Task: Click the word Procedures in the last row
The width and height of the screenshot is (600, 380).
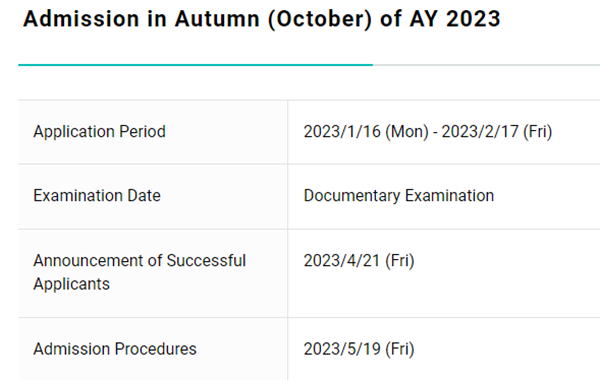Action: point(156,349)
